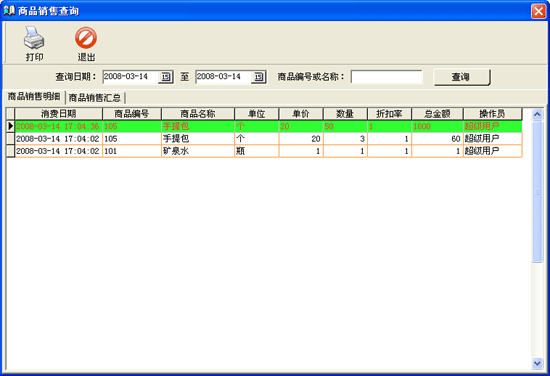Open the end date calendar picker
This screenshot has width=550, height=376.
[259, 77]
